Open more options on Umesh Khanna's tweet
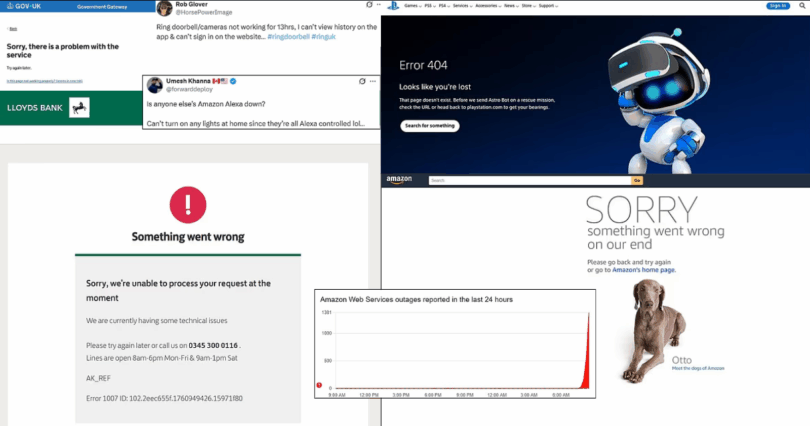Screen dimensions: 810x426 pos(372,80)
